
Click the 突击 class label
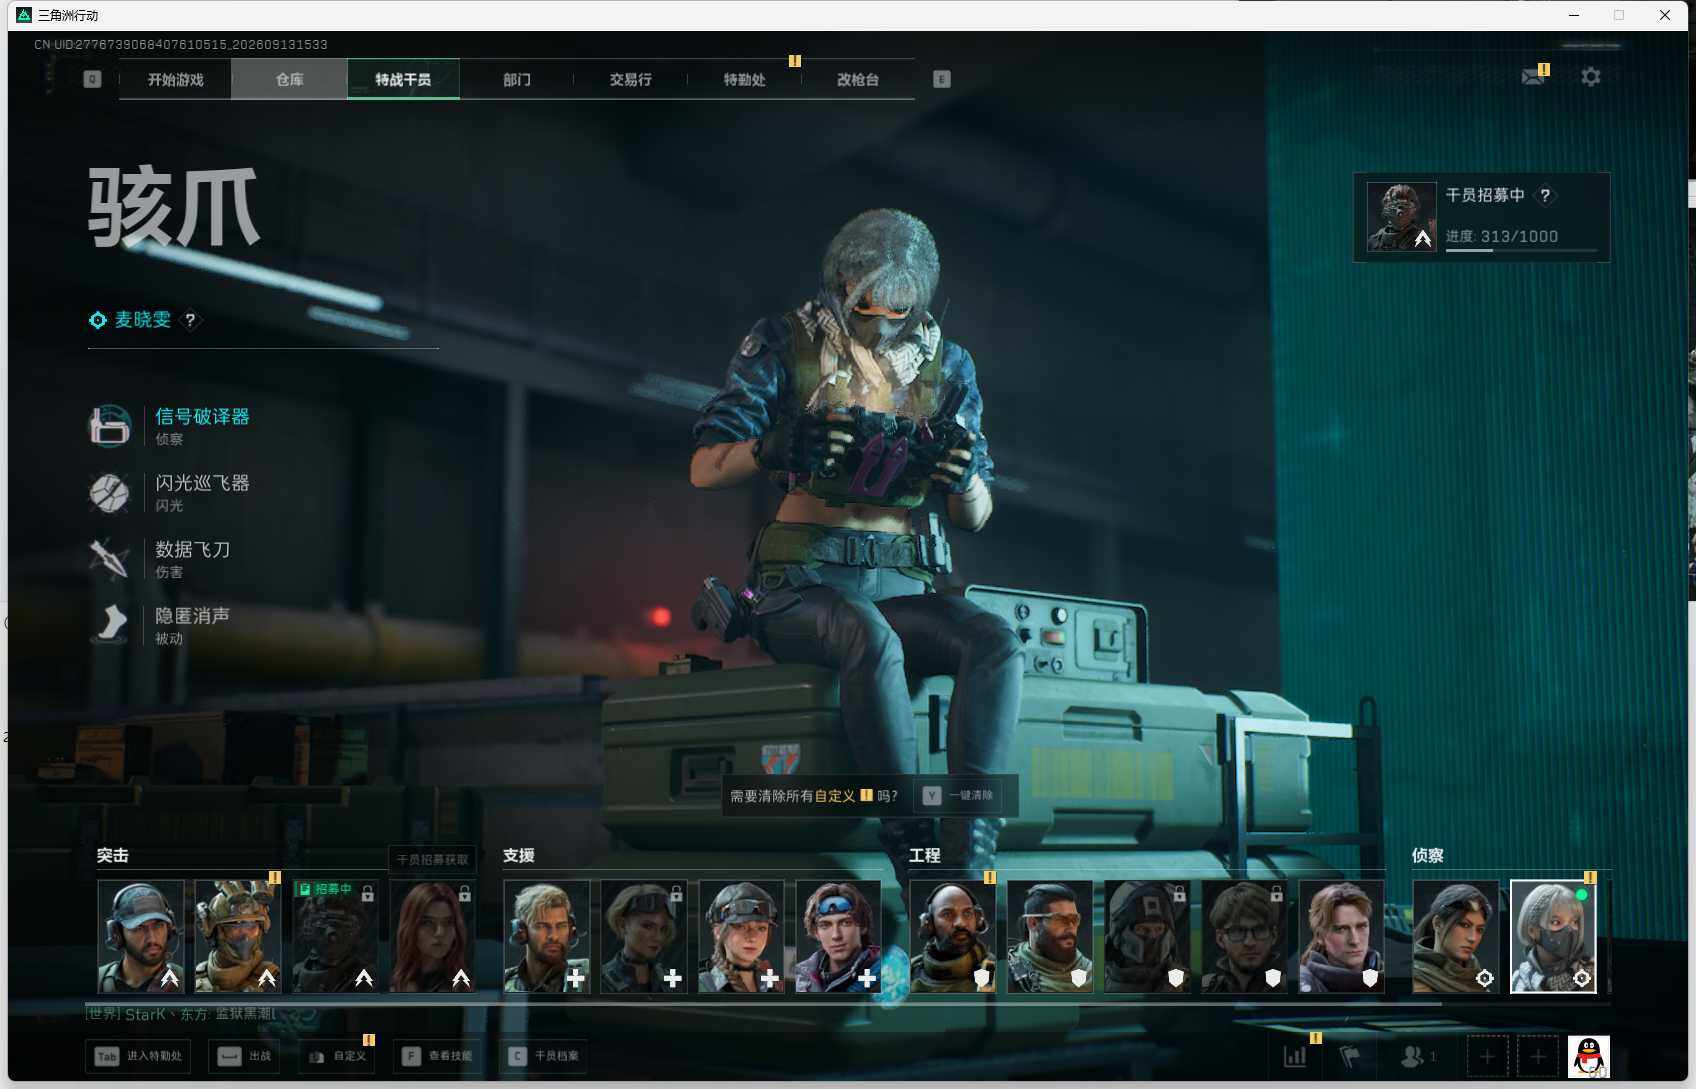point(112,856)
